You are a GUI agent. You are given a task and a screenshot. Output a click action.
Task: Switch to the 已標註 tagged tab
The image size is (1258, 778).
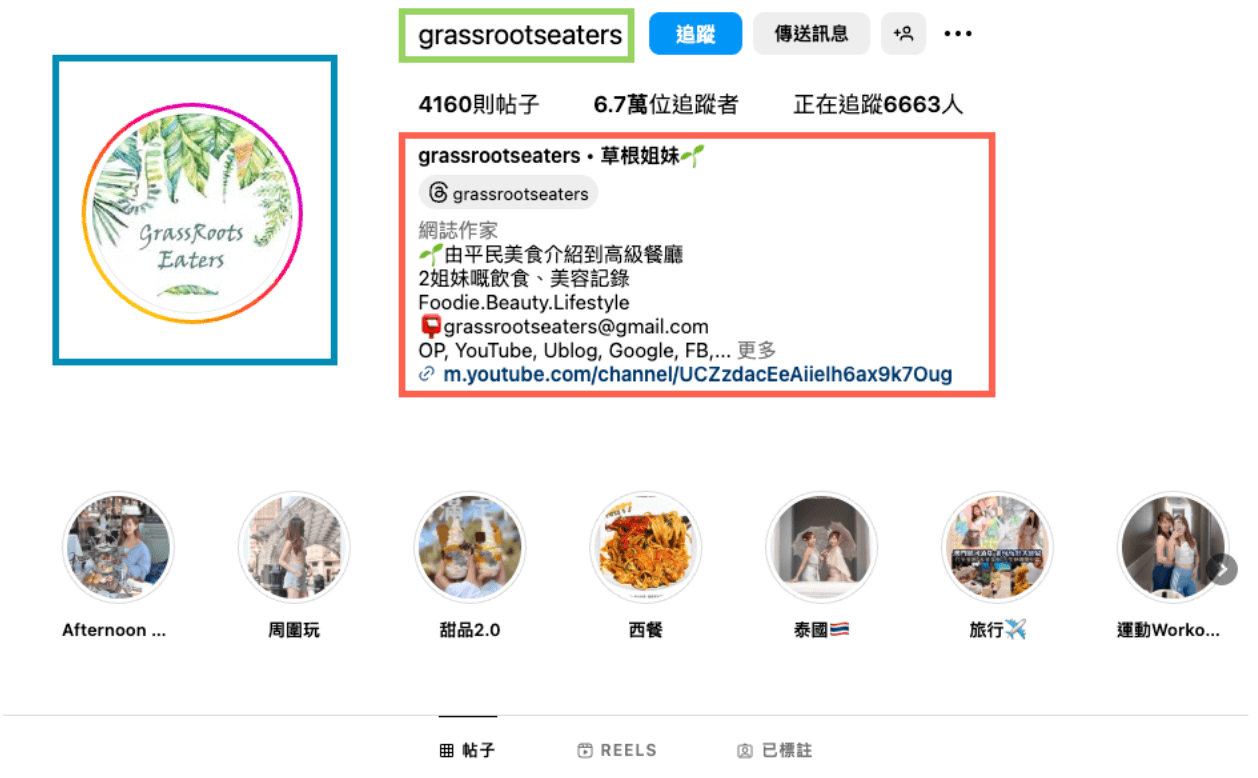775,750
